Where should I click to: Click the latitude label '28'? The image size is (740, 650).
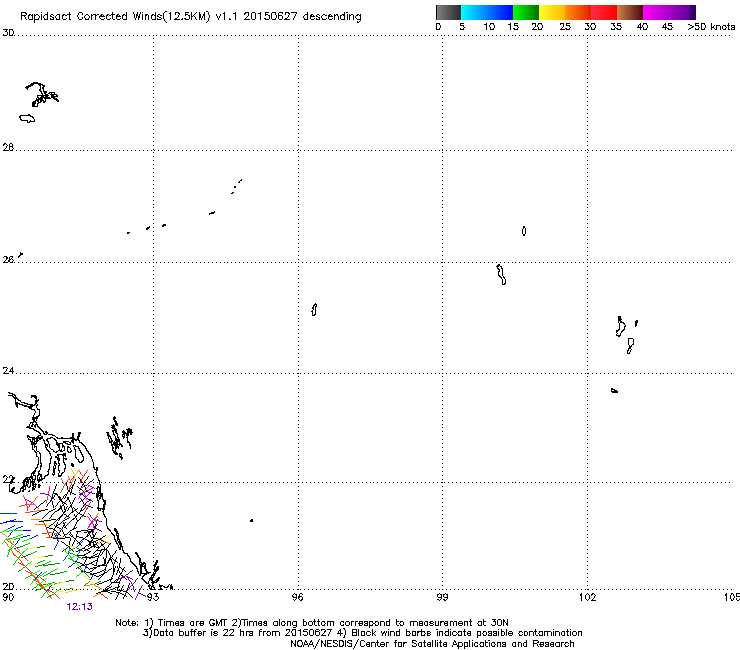(8, 147)
